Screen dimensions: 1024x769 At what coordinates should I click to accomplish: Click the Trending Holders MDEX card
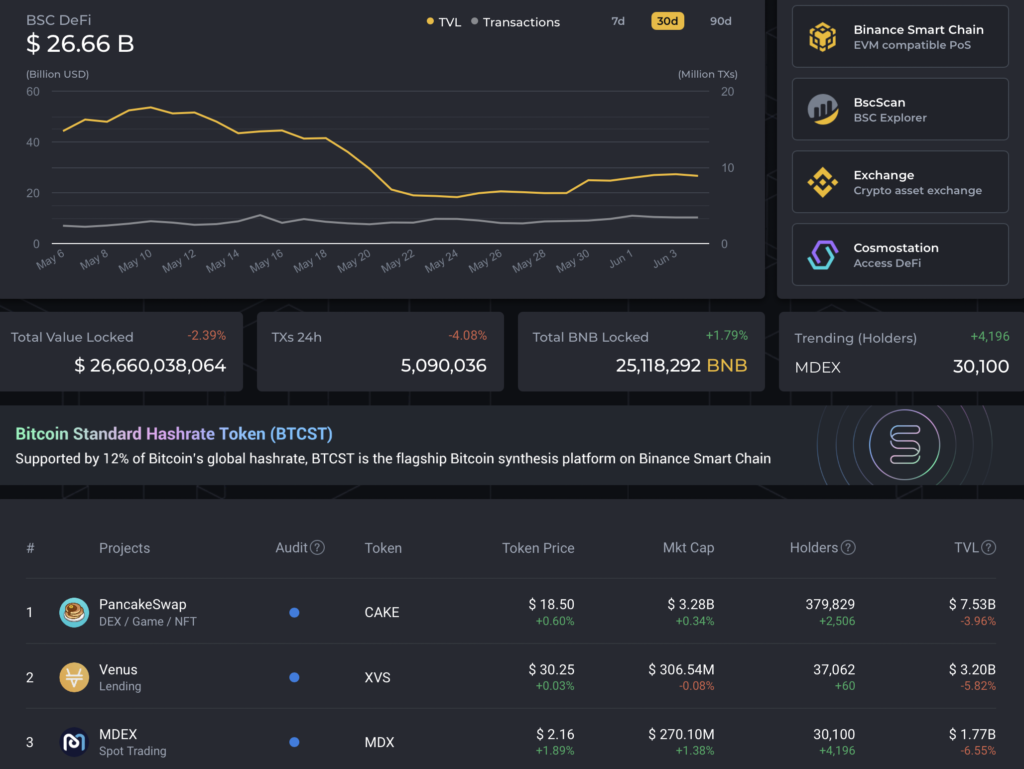click(x=901, y=352)
